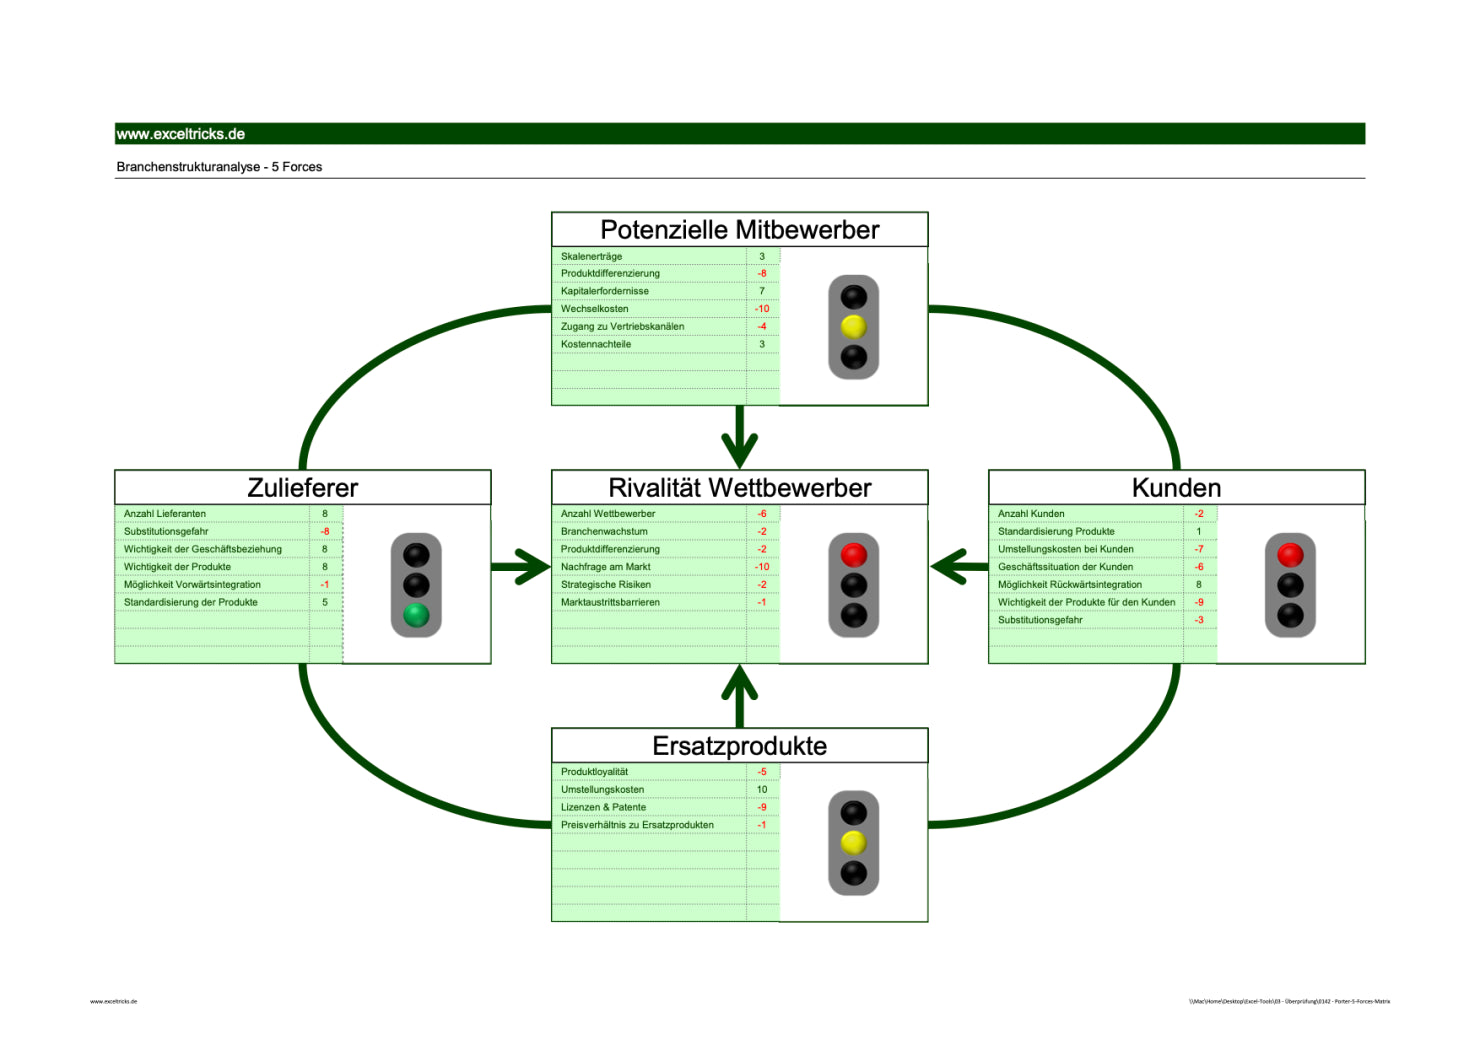
Task: Click the traffic light in Potenzielle Mitbewerber box
Action: pyautogui.click(x=853, y=327)
